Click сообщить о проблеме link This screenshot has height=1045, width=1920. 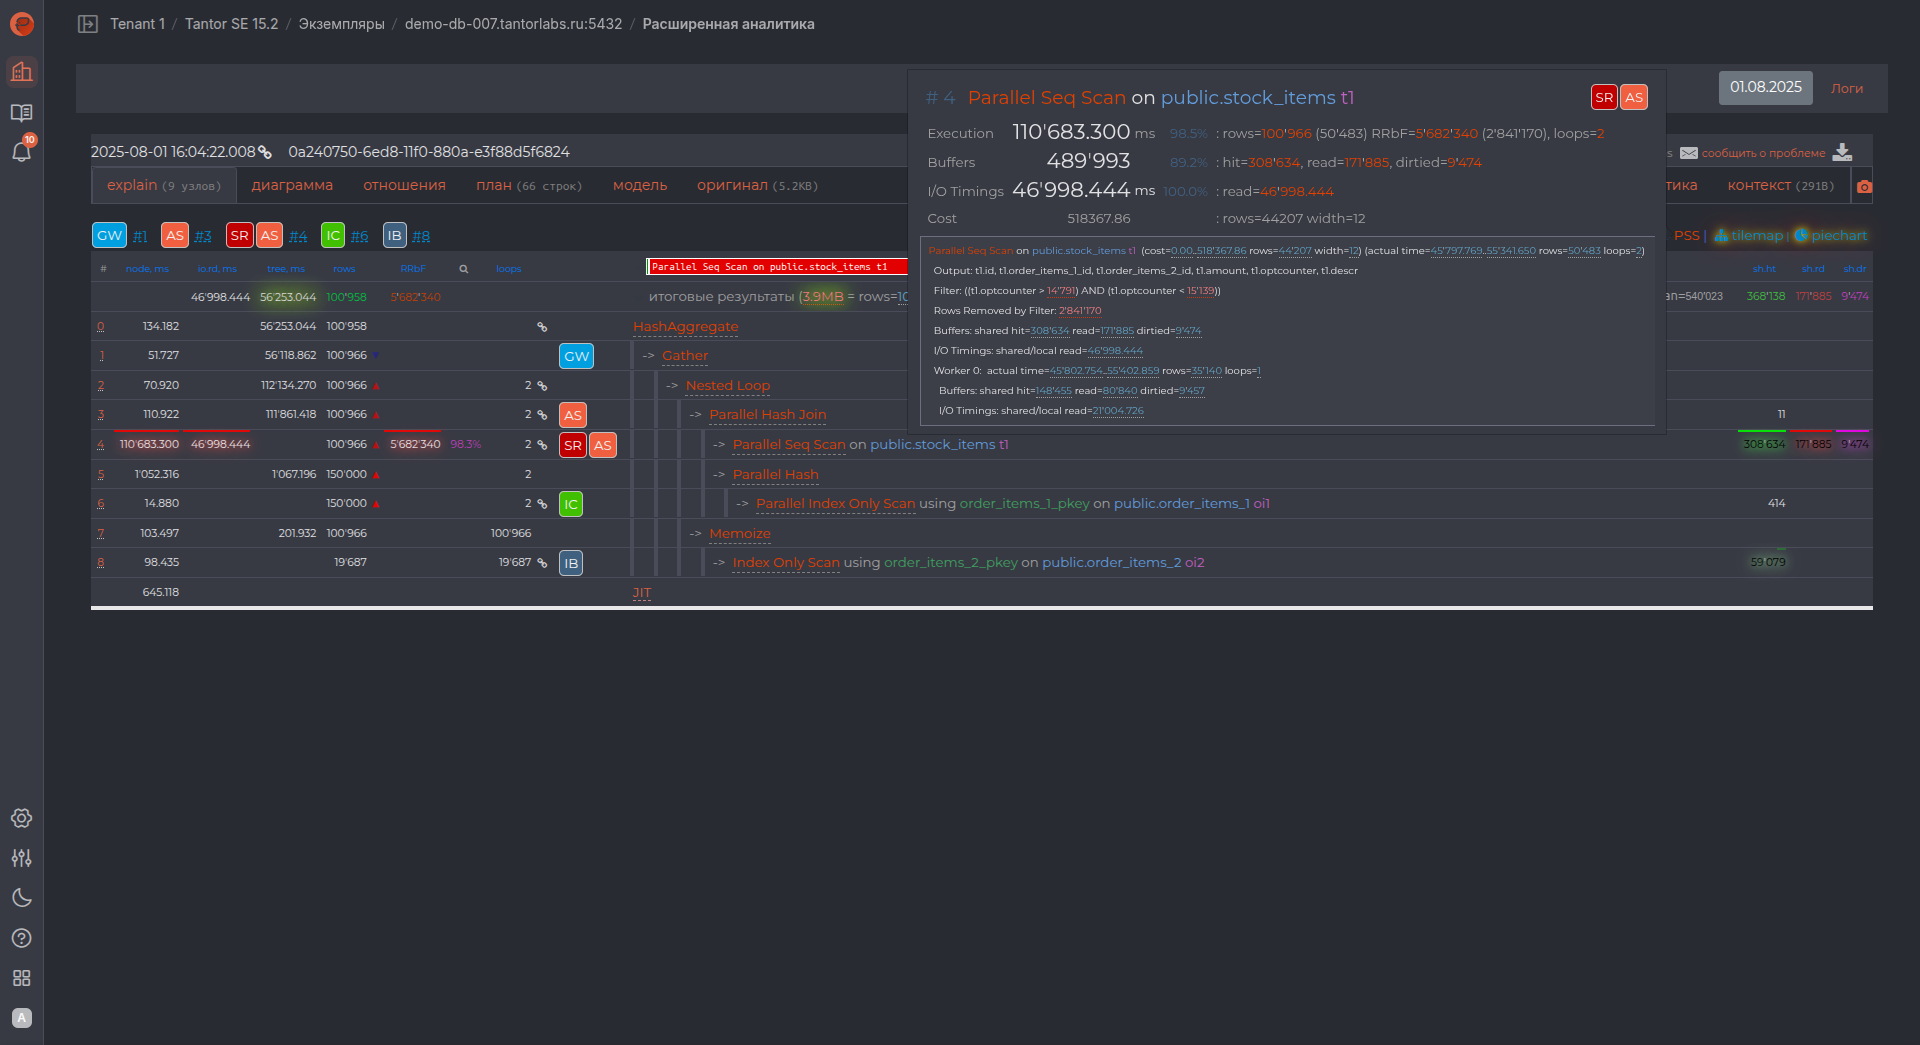pos(1763,154)
